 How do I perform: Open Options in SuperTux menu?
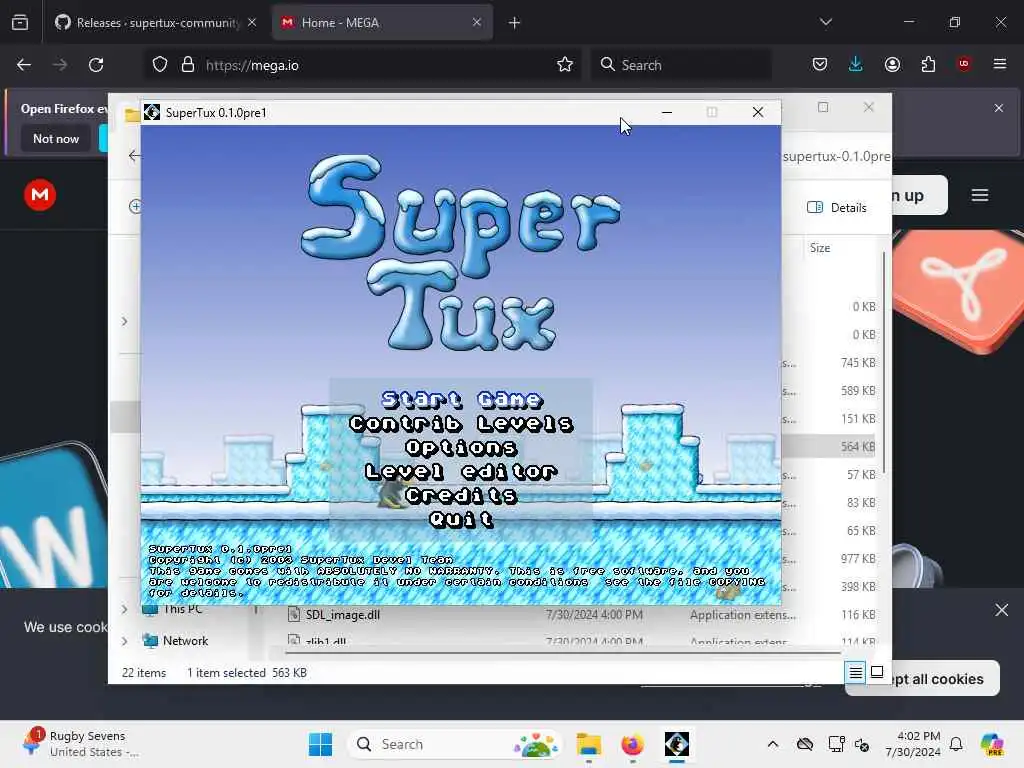pos(461,447)
